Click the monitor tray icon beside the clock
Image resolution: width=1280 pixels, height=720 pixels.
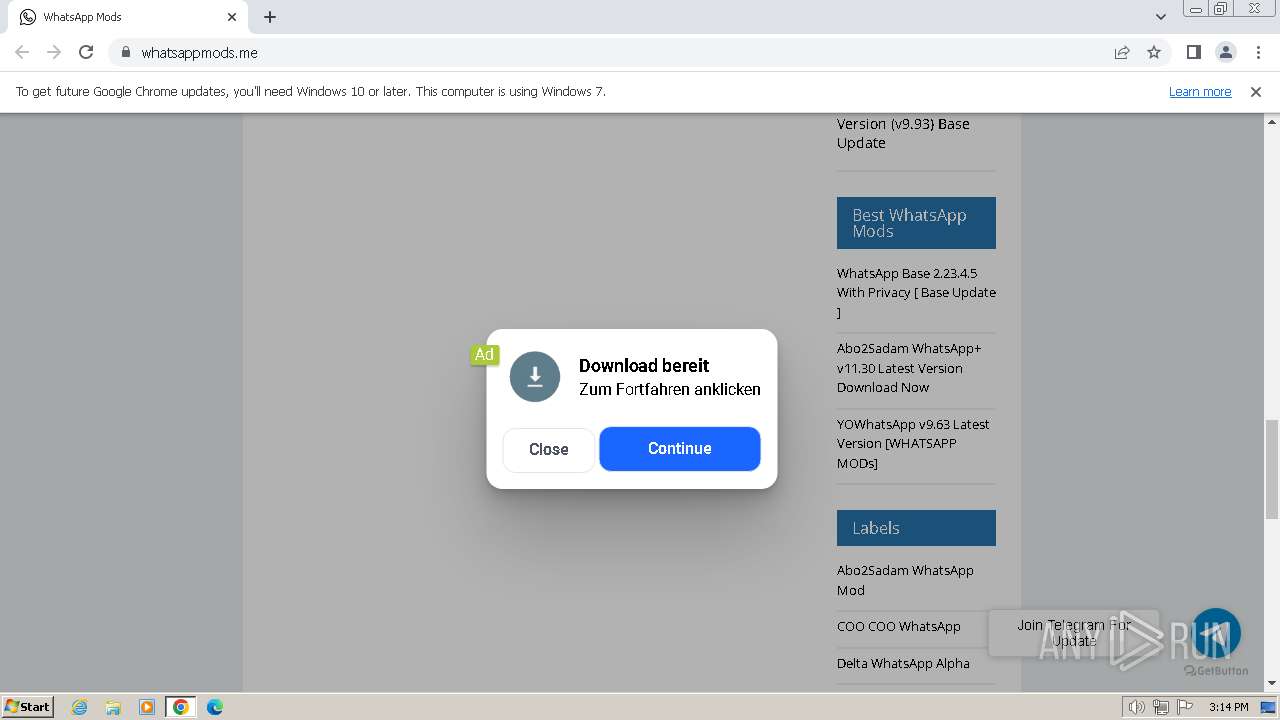point(1268,707)
